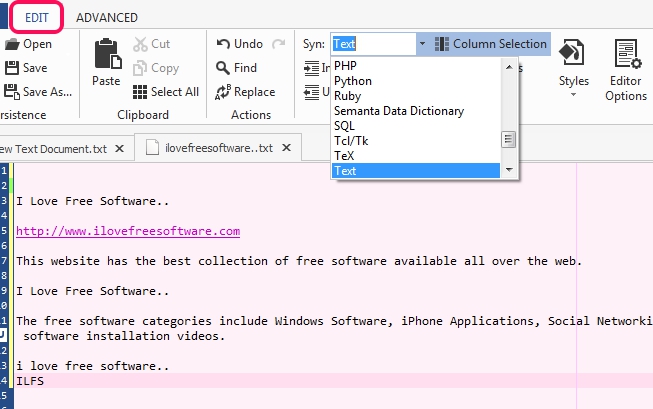Paste clipboard contents with Paste
The width and height of the screenshot is (653, 409).
pos(107,62)
